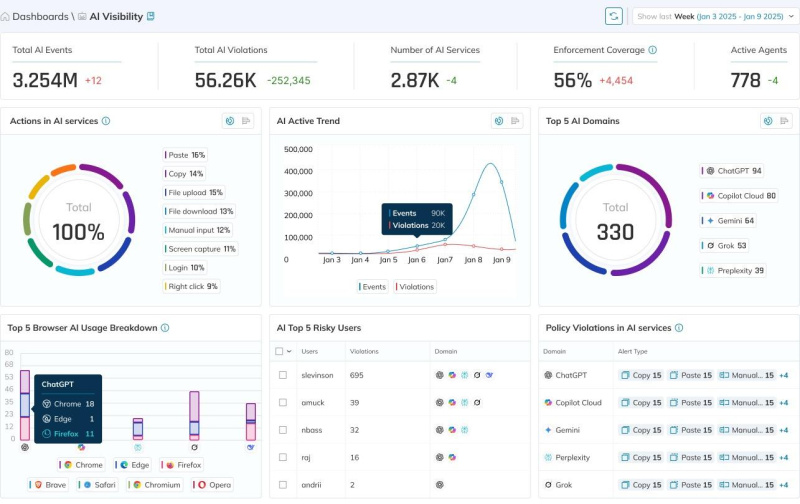
Task: Click the icon next to AI Visibility title
Action: point(151,16)
